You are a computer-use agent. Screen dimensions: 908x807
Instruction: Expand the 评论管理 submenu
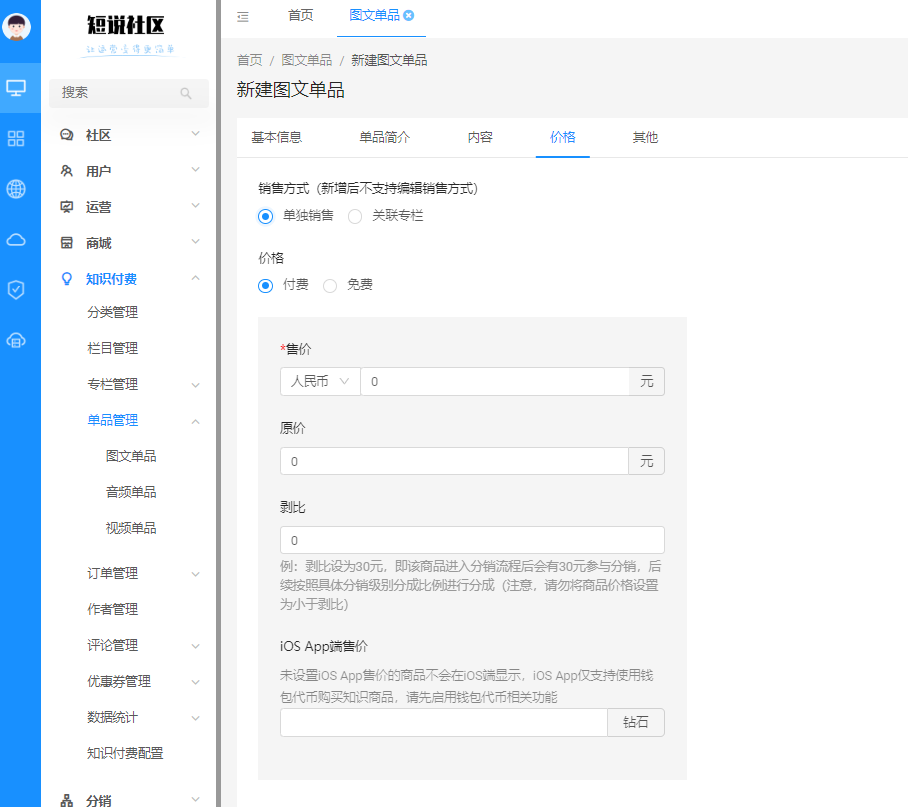tap(196, 646)
